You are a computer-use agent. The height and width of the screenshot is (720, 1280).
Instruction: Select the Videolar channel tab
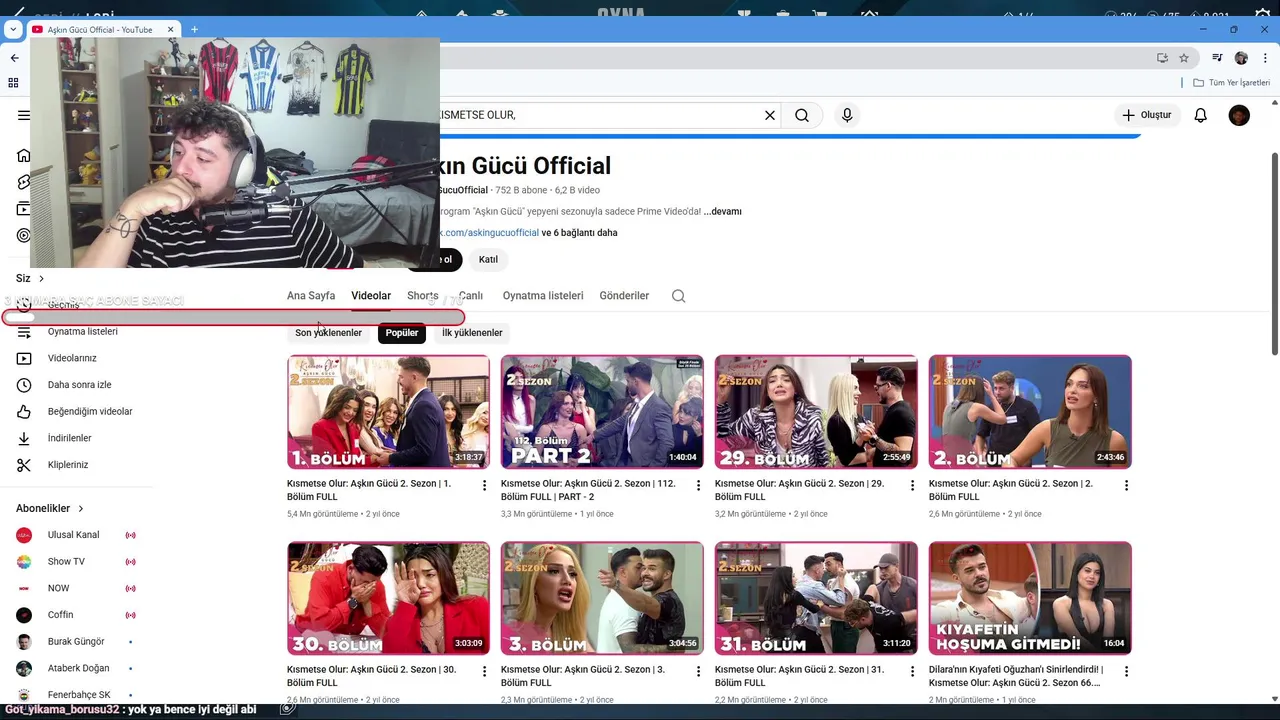(x=371, y=296)
